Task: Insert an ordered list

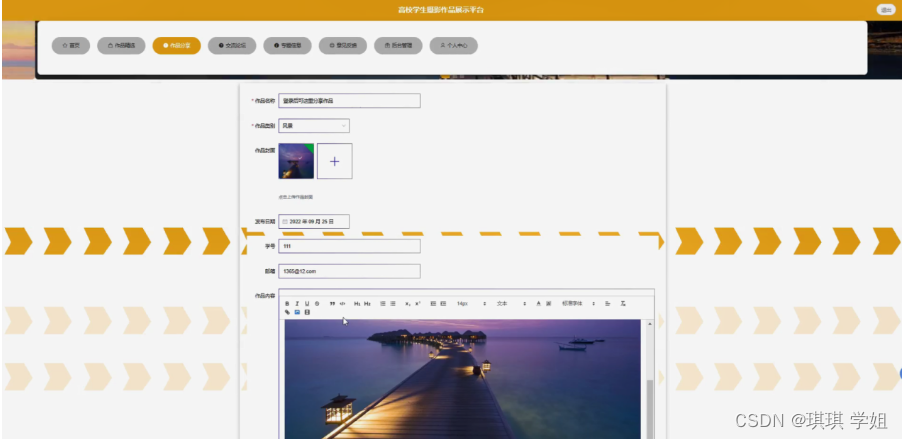Action: coord(383,304)
